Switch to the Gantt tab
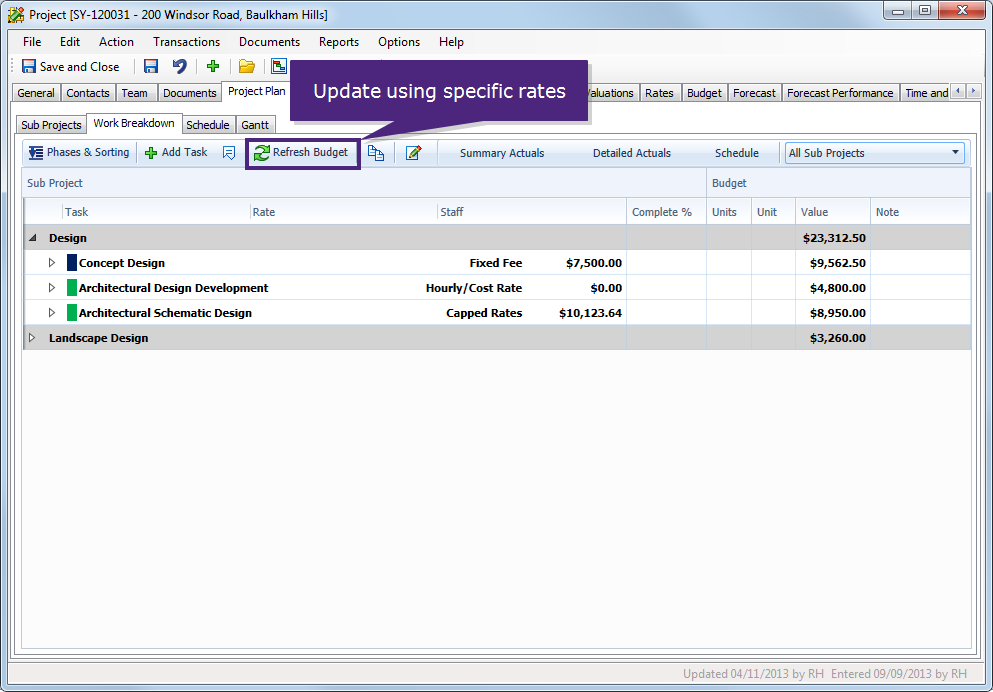This screenshot has width=993, height=692. (x=256, y=125)
